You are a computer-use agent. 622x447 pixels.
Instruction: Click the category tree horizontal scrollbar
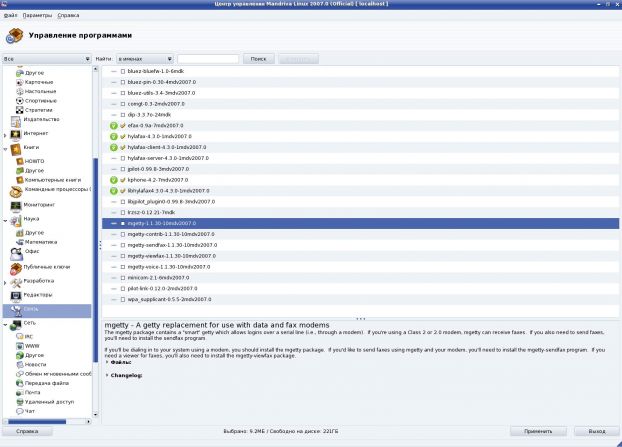click(47, 422)
